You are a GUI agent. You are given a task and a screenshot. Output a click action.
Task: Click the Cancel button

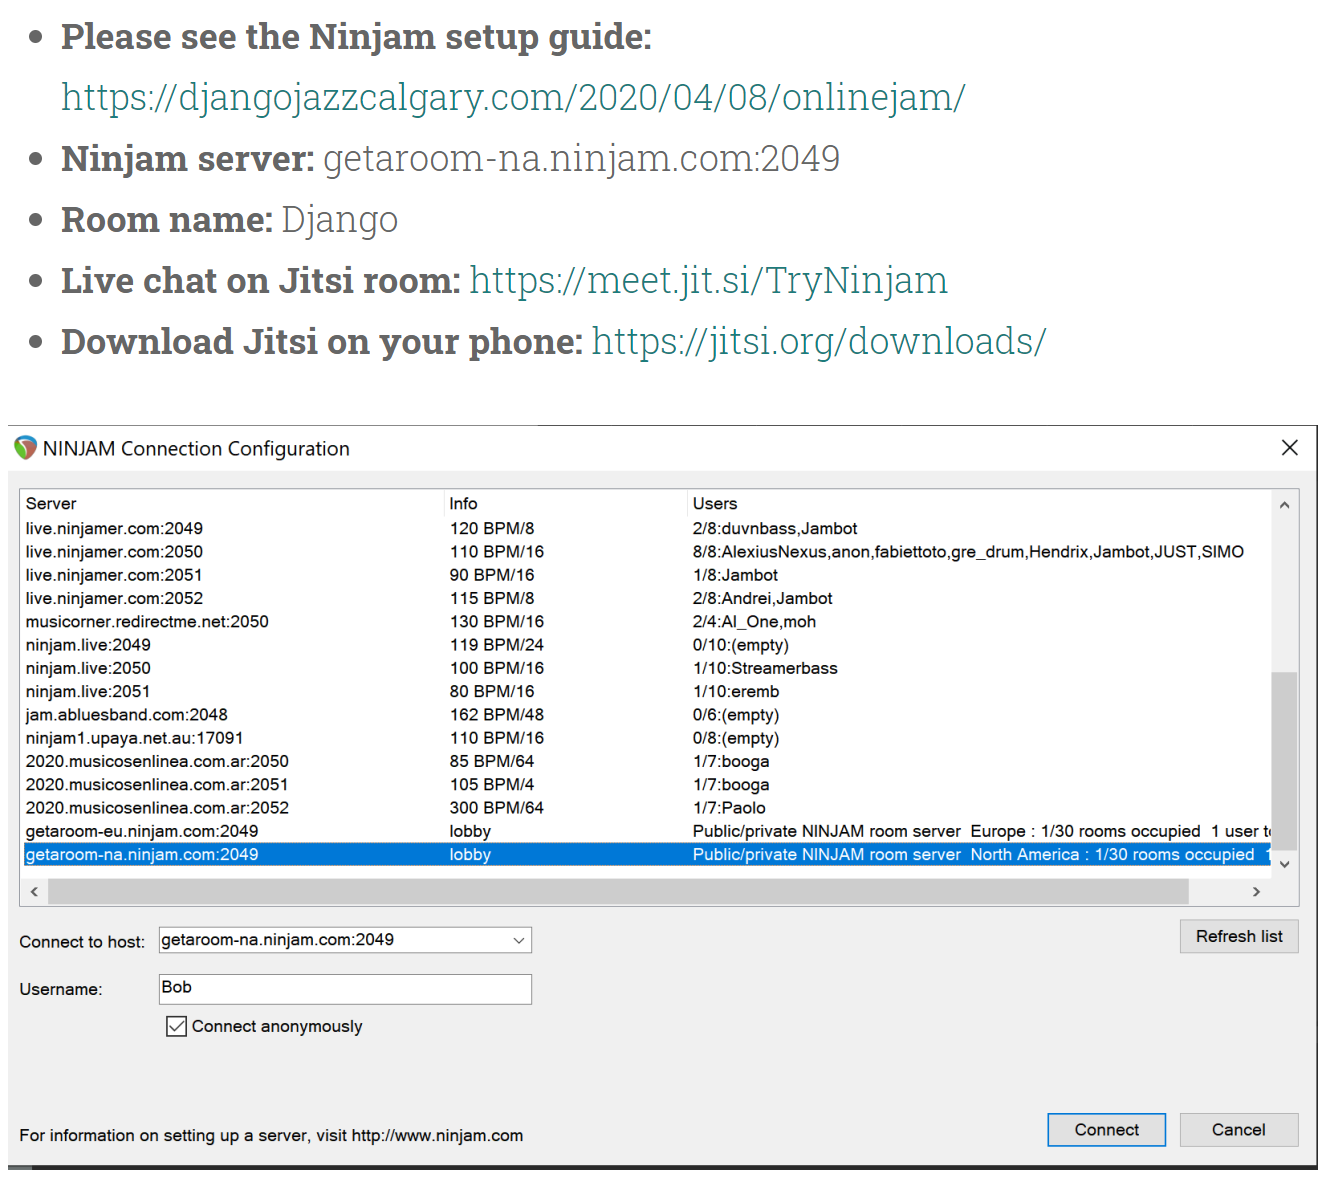pyautogui.click(x=1238, y=1129)
